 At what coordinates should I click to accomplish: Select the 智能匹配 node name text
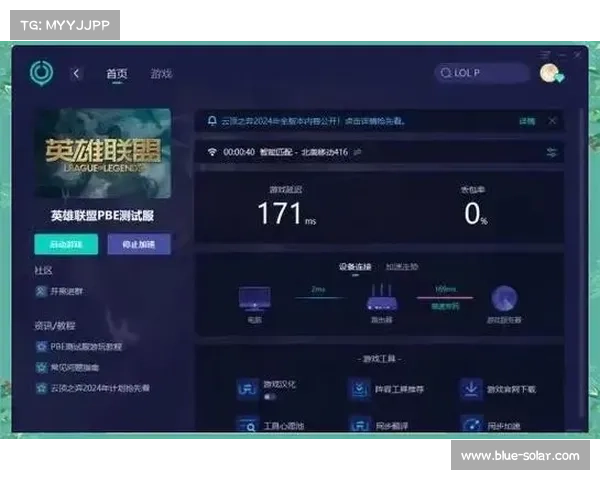pos(304,152)
